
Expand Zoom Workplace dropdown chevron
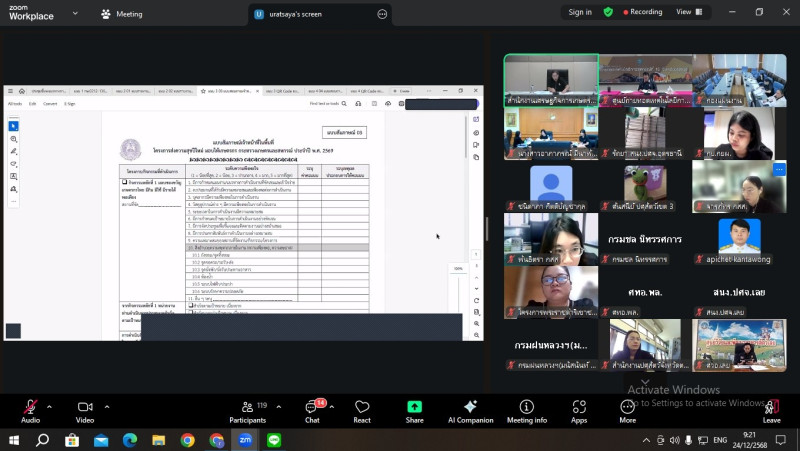pyautogui.click(x=69, y=14)
